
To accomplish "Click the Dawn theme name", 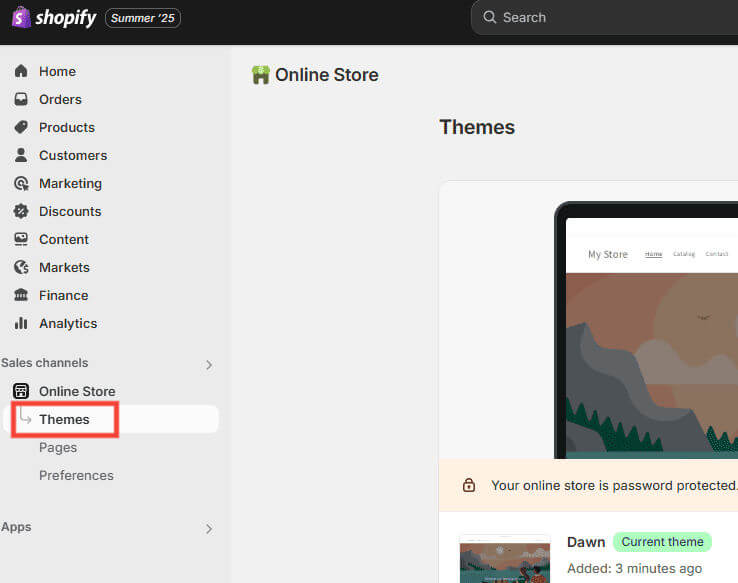I will pos(586,542).
